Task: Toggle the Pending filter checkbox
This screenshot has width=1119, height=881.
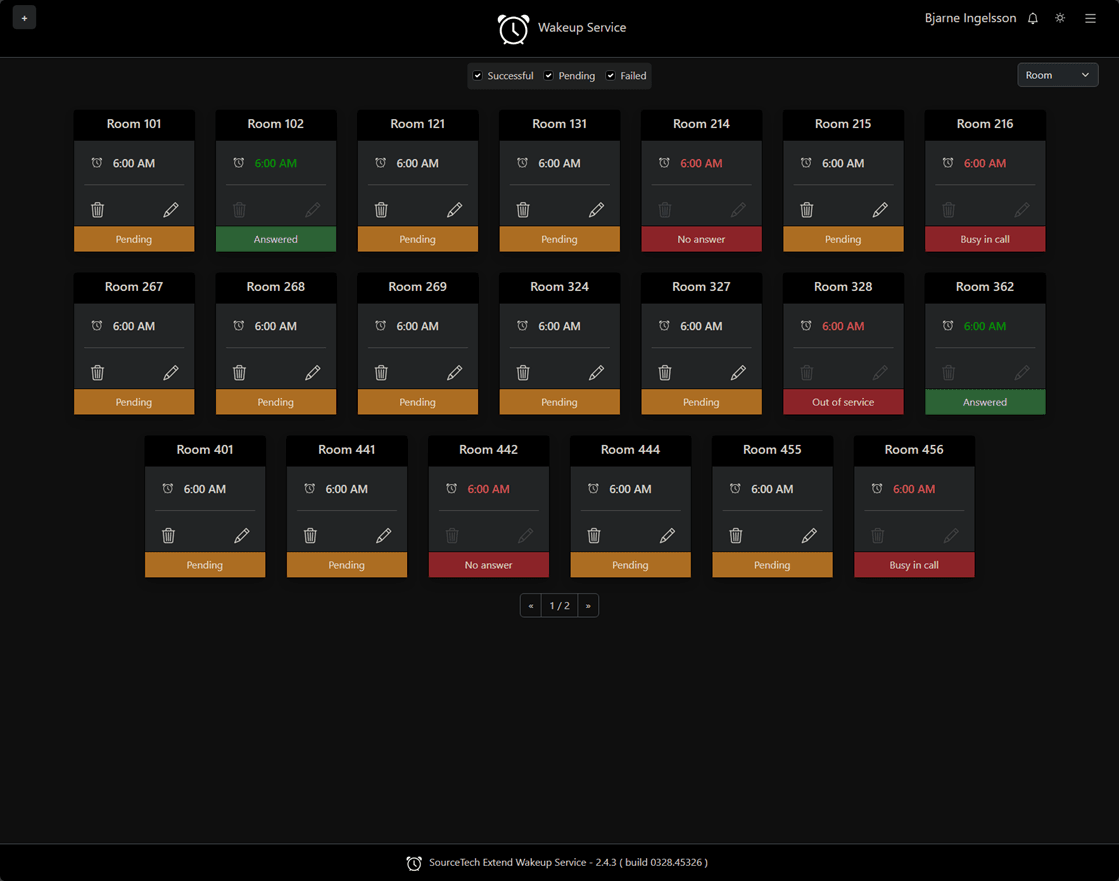Action: click(x=549, y=76)
